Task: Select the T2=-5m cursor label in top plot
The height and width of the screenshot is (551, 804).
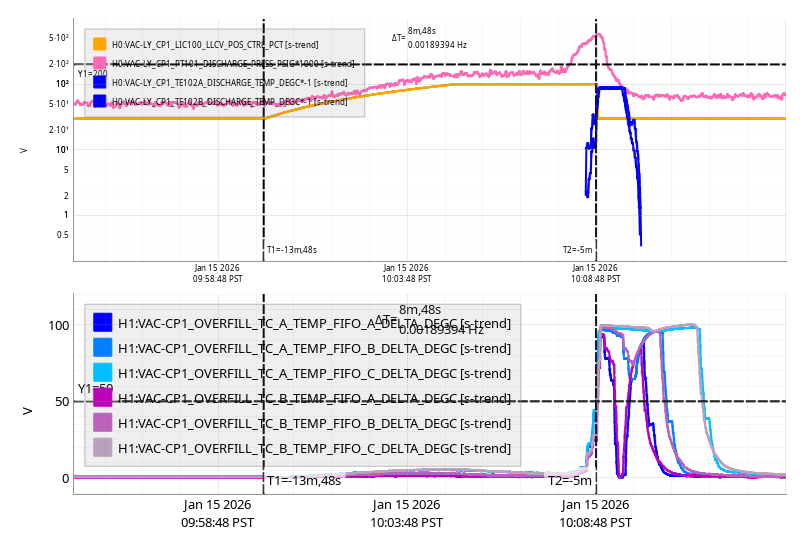Action: pos(577,250)
